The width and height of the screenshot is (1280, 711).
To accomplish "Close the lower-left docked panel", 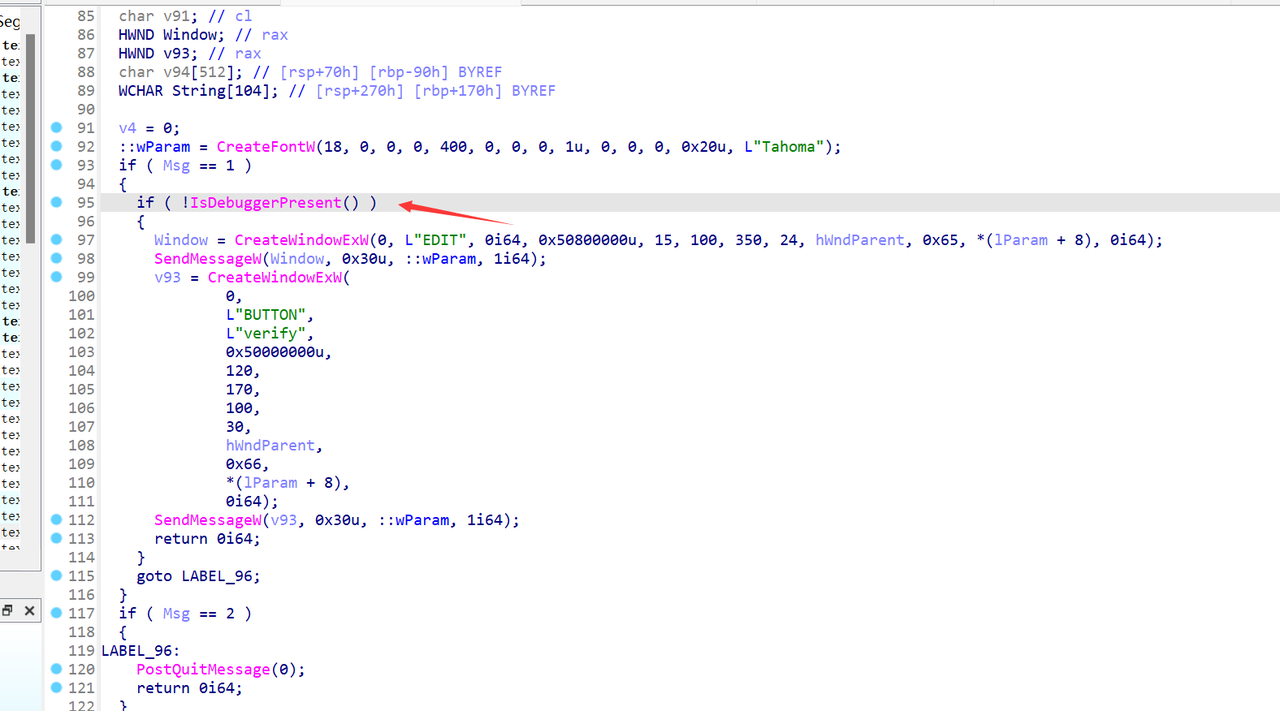I will (29, 611).
